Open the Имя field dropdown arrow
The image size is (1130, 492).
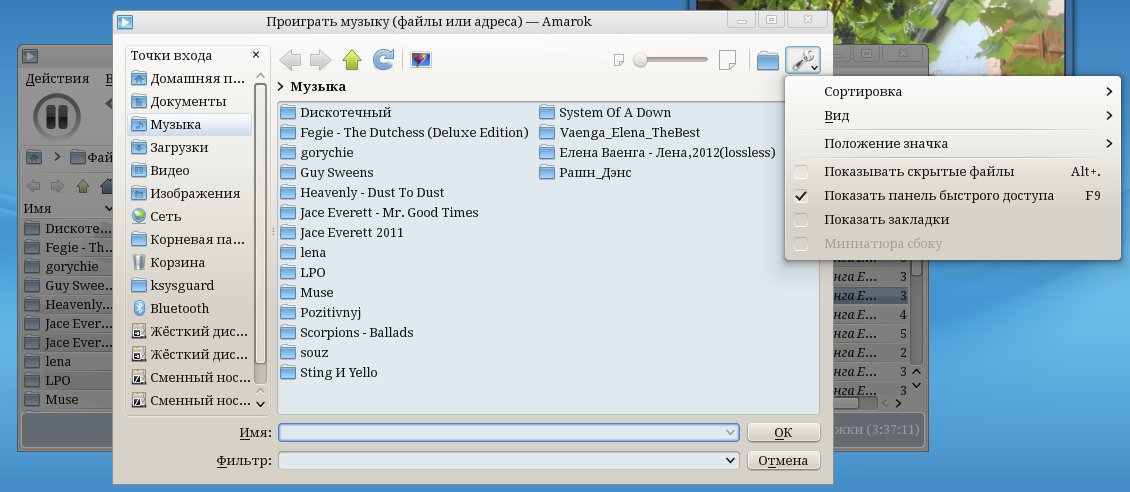pyautogui.click(x=731, y=433)
